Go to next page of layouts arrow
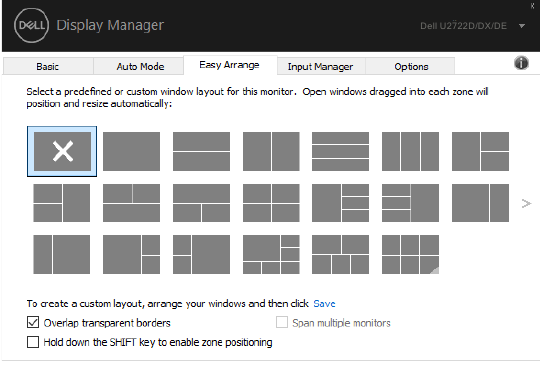 (x=526, y=204)
